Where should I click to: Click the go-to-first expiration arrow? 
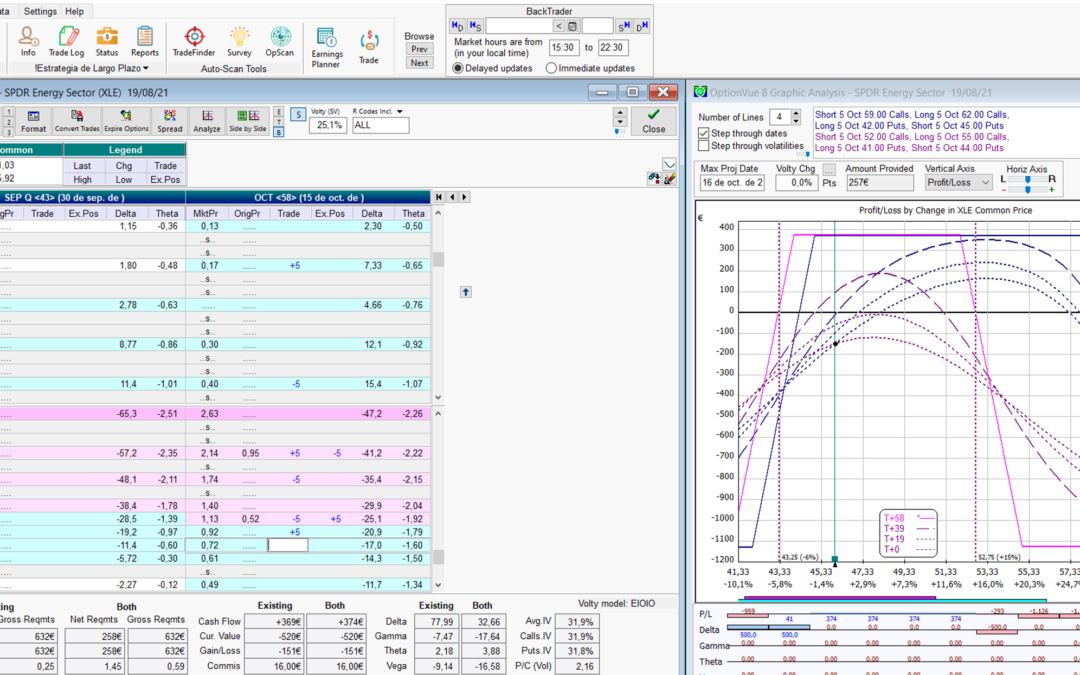click(439, 197)
